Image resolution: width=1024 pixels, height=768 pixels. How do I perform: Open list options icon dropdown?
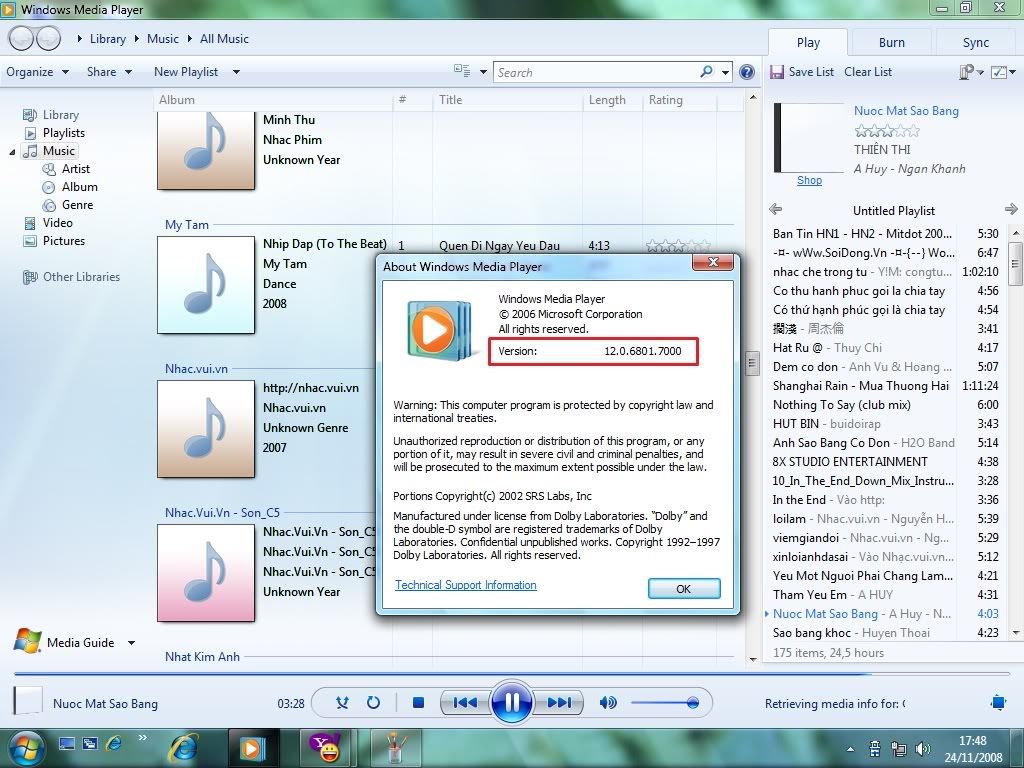[x=970, y=72]
